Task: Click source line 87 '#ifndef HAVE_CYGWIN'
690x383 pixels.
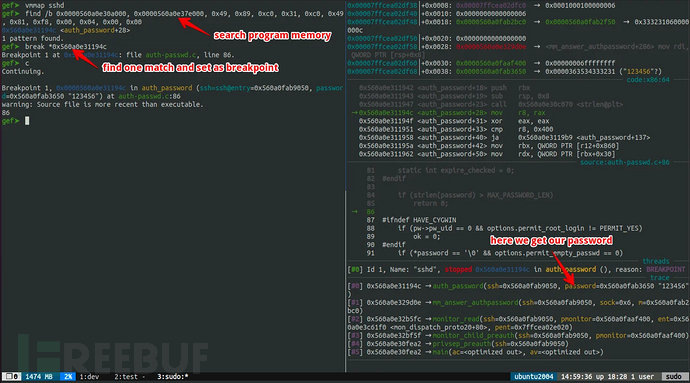Action: 411,220
